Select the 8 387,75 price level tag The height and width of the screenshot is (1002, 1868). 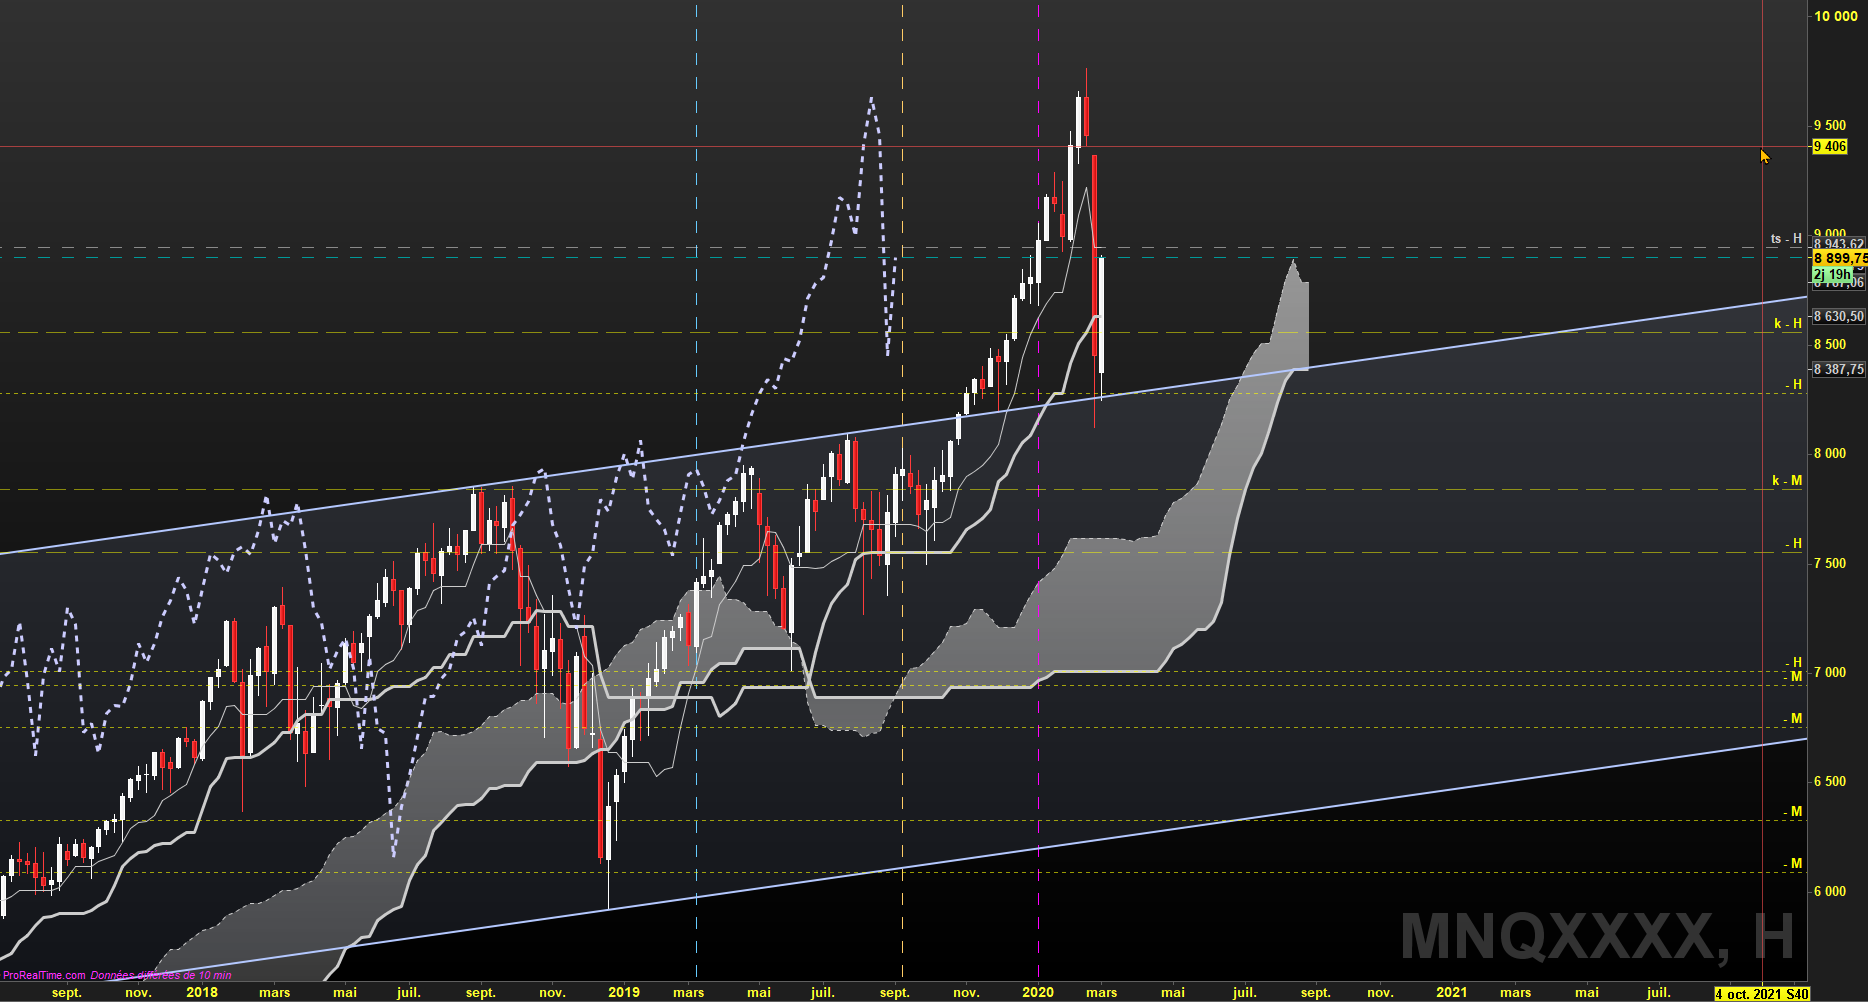(1838, 369)
